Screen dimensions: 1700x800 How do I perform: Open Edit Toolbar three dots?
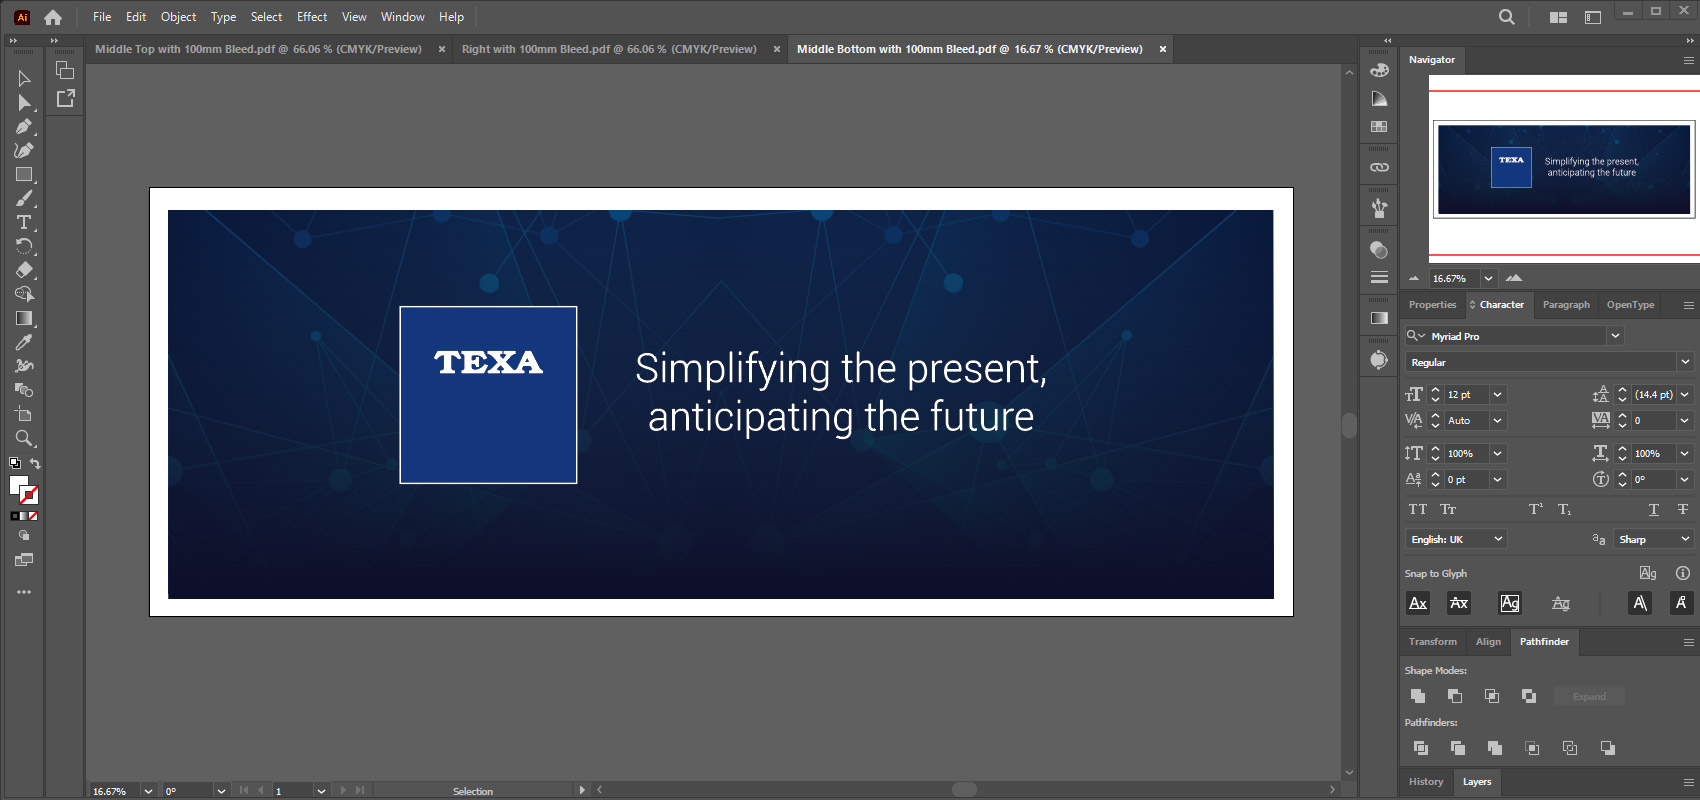tap(24, 592)
